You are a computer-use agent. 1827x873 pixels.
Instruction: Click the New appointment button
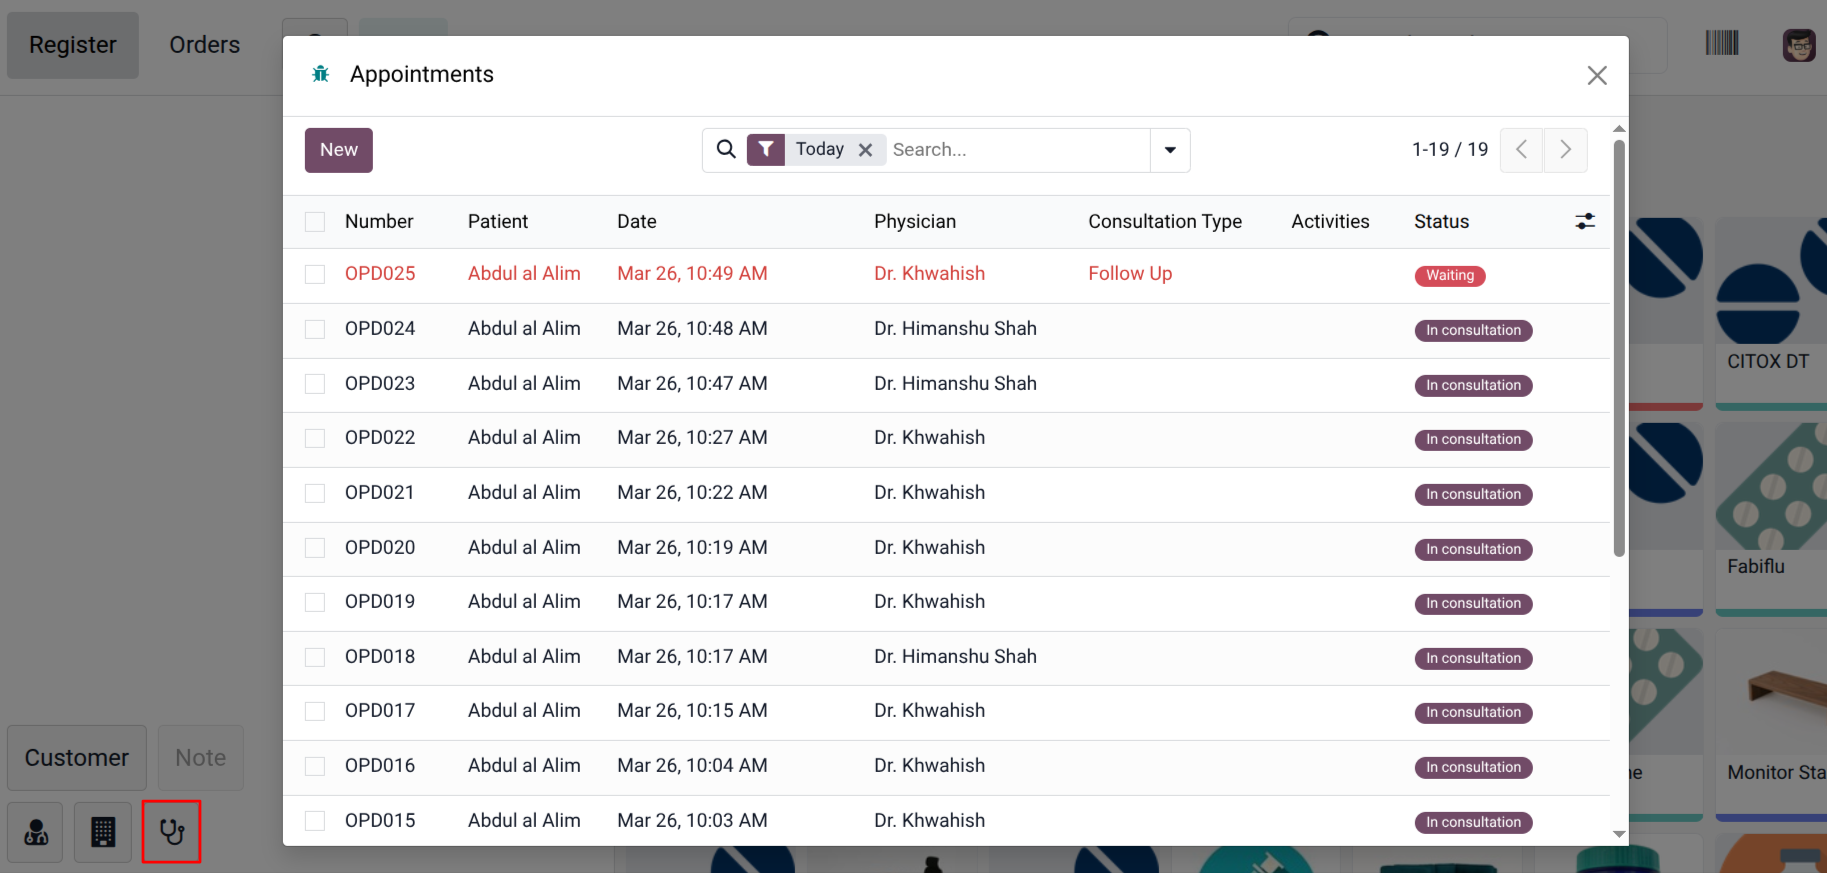coord(339,150)
